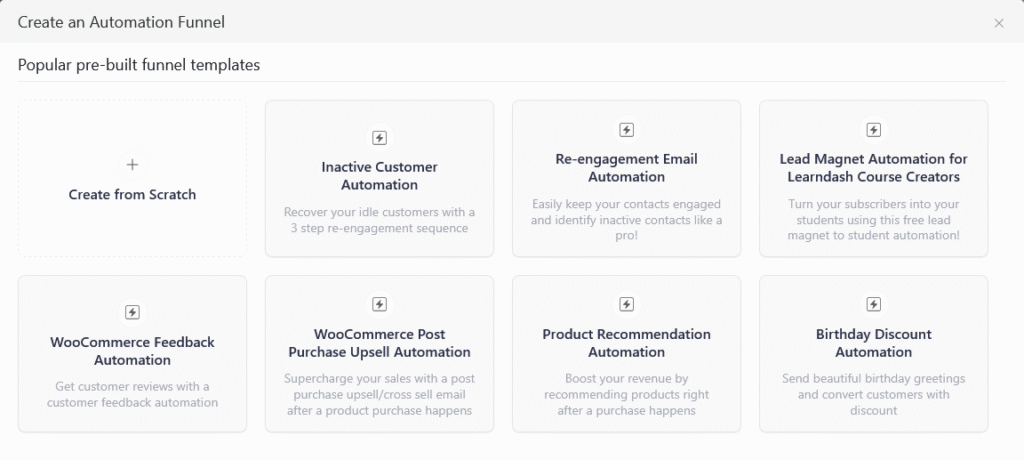Pick Lead Magnet Automation for Learndash title
The height and width of the screenshot is (460, 1024).
873,168
